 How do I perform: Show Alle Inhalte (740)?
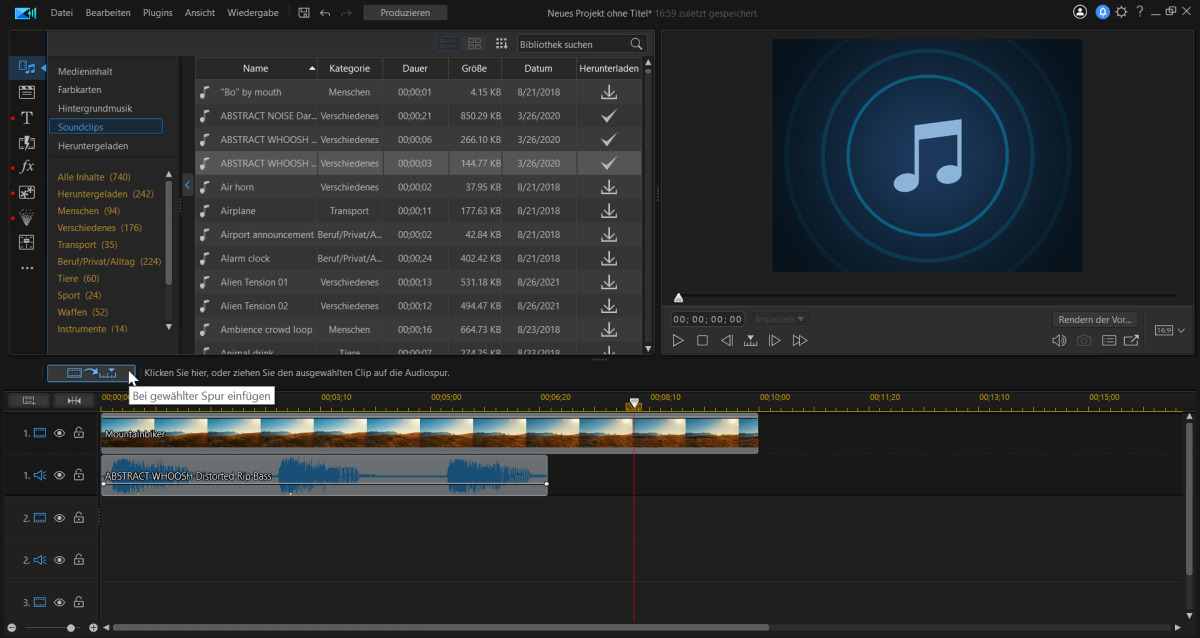coord(95,177)
